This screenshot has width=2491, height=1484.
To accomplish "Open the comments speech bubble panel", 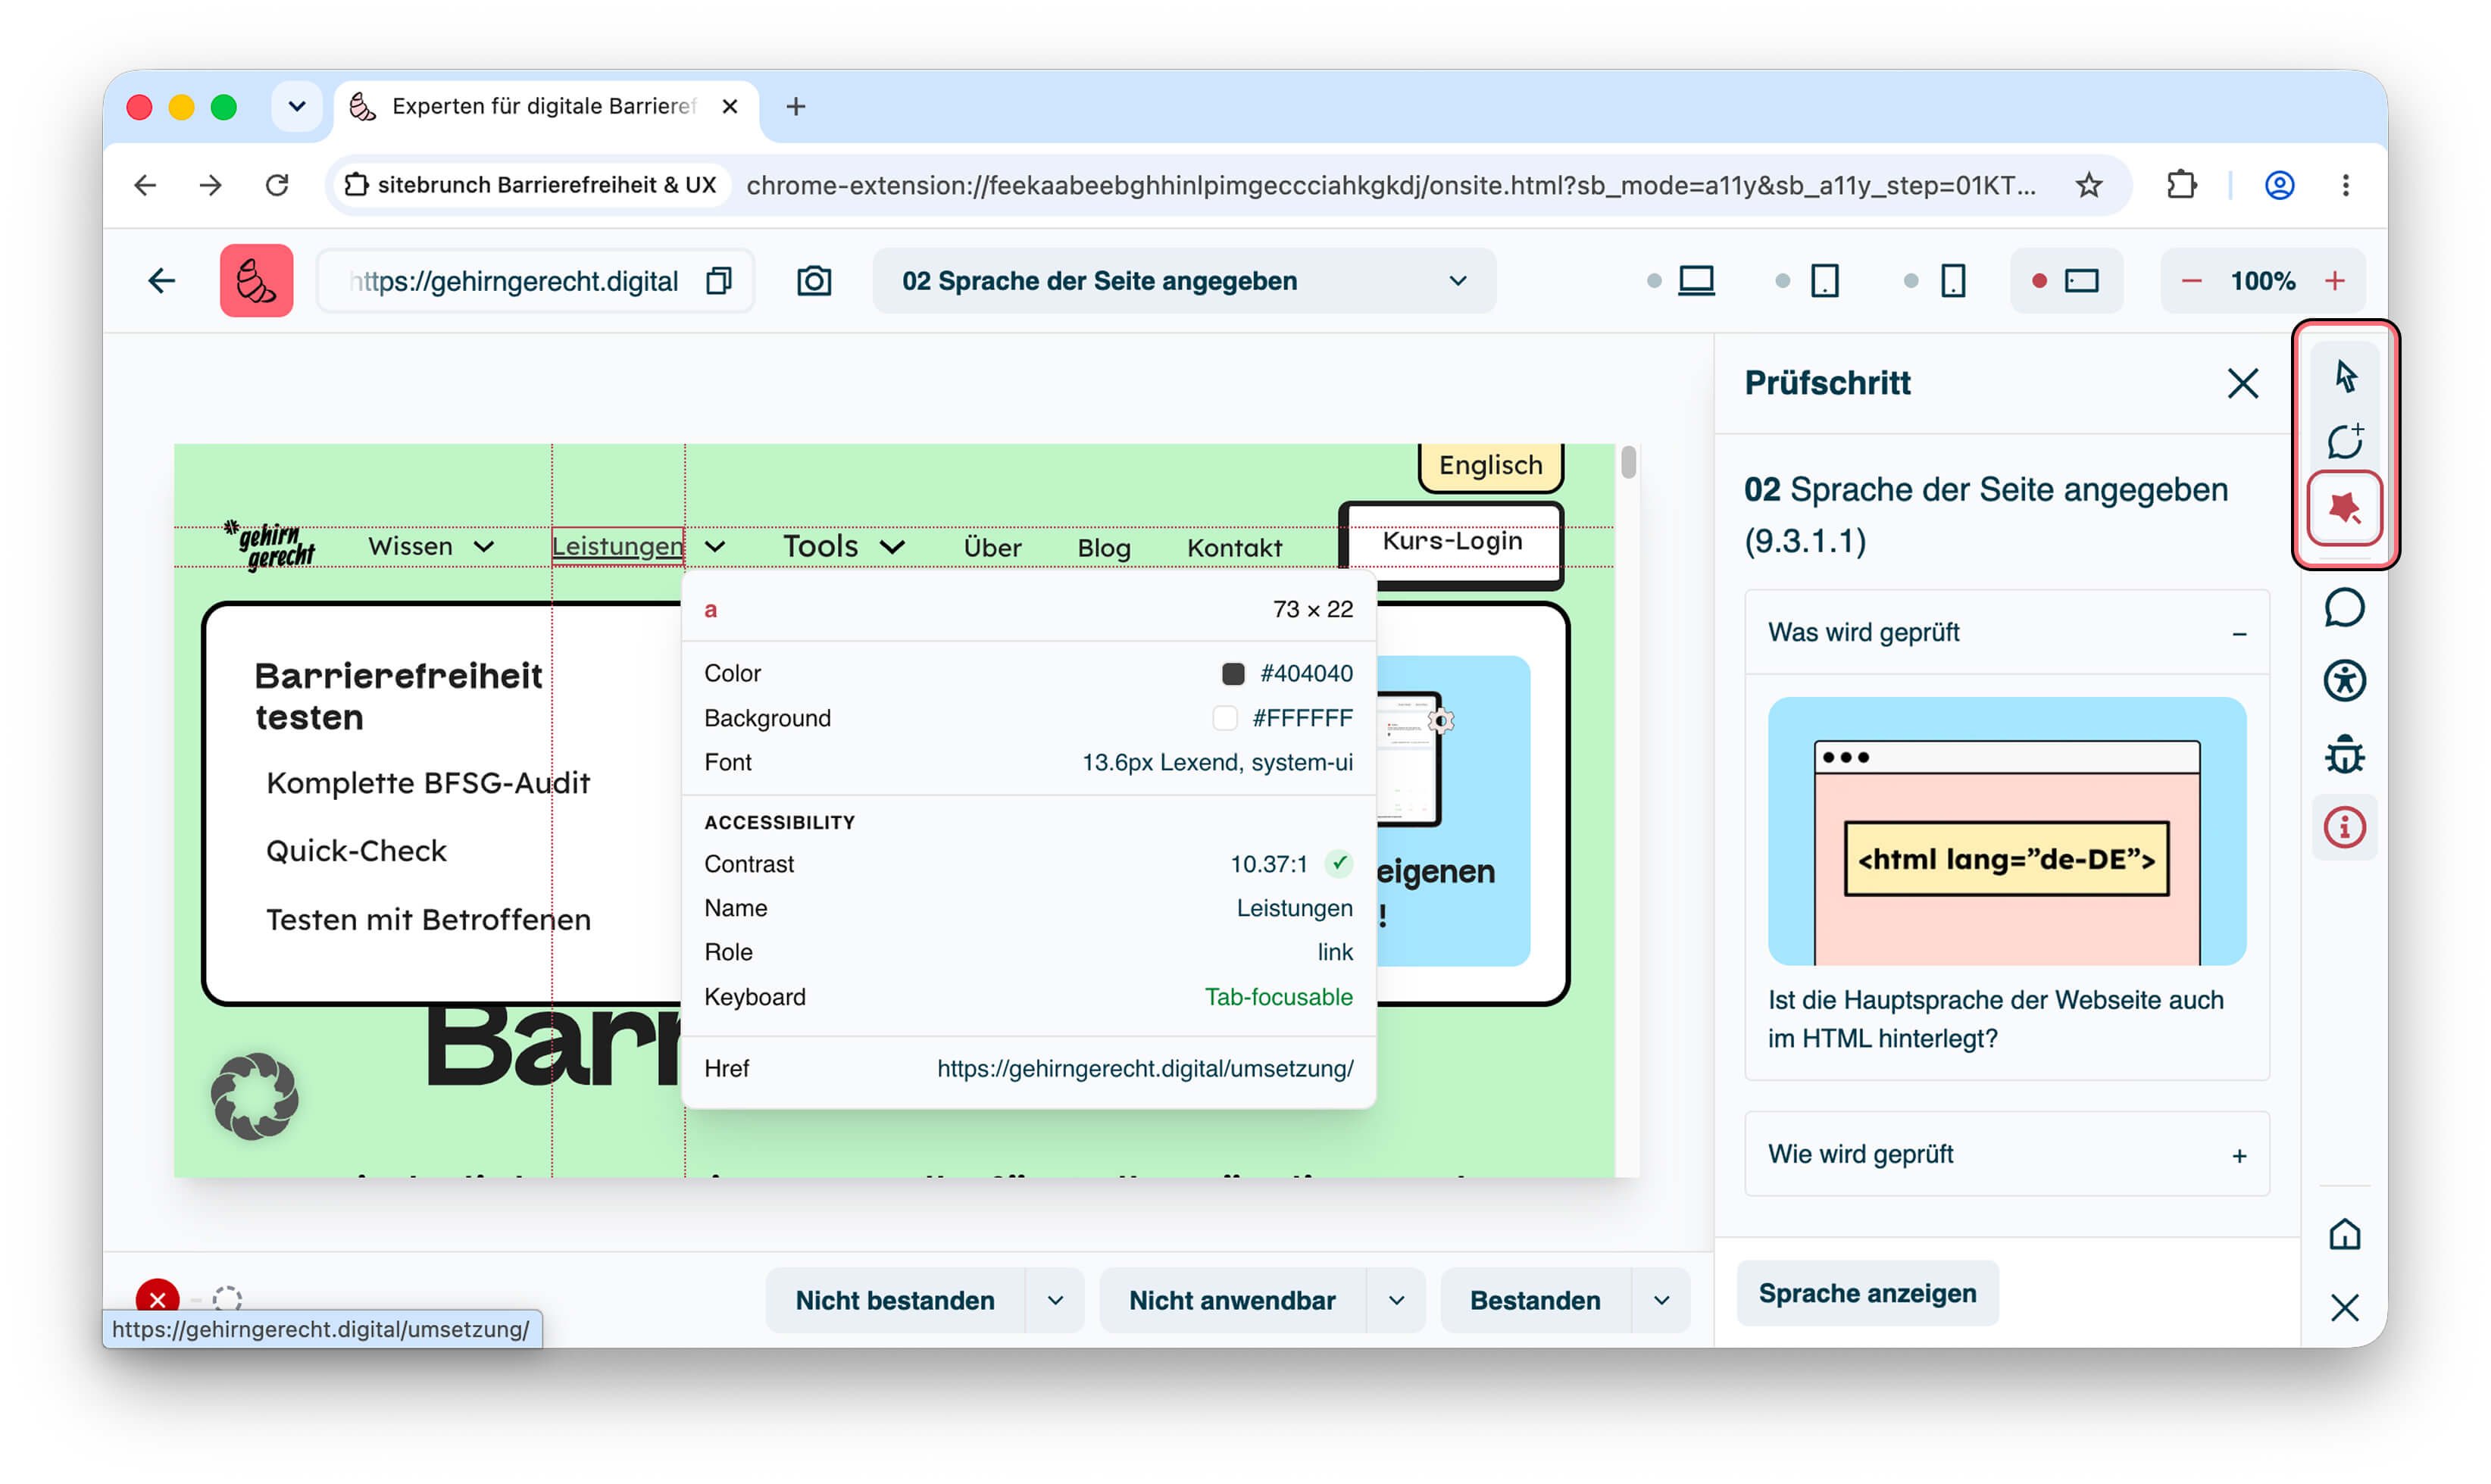I will pyautogui.click(x=2344, y=607).
